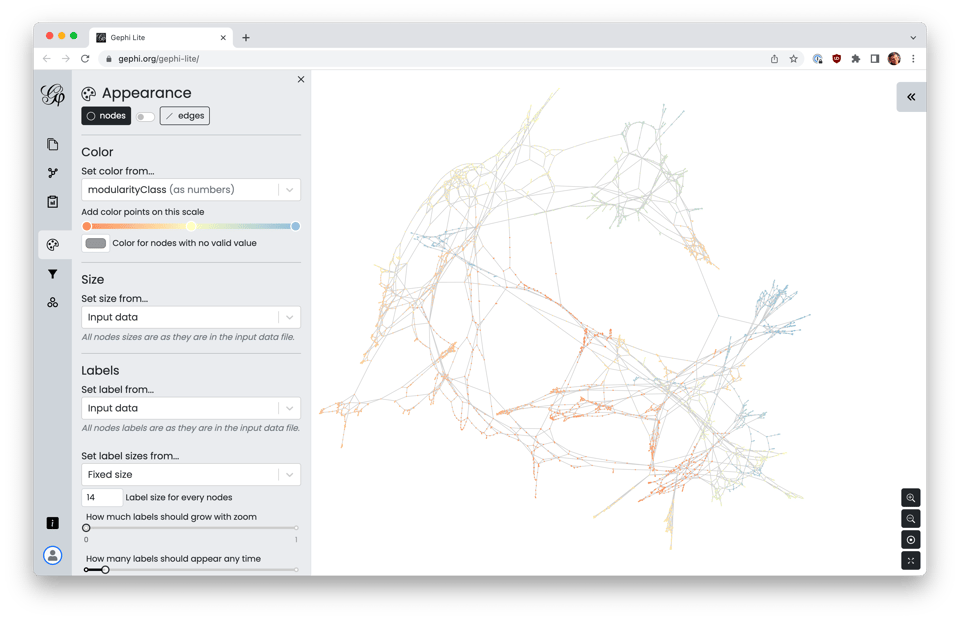Click the zoom in magnifier button
The width and height of the screenshot is (960, 620).
pyautogui.click(x=910, y=498)
